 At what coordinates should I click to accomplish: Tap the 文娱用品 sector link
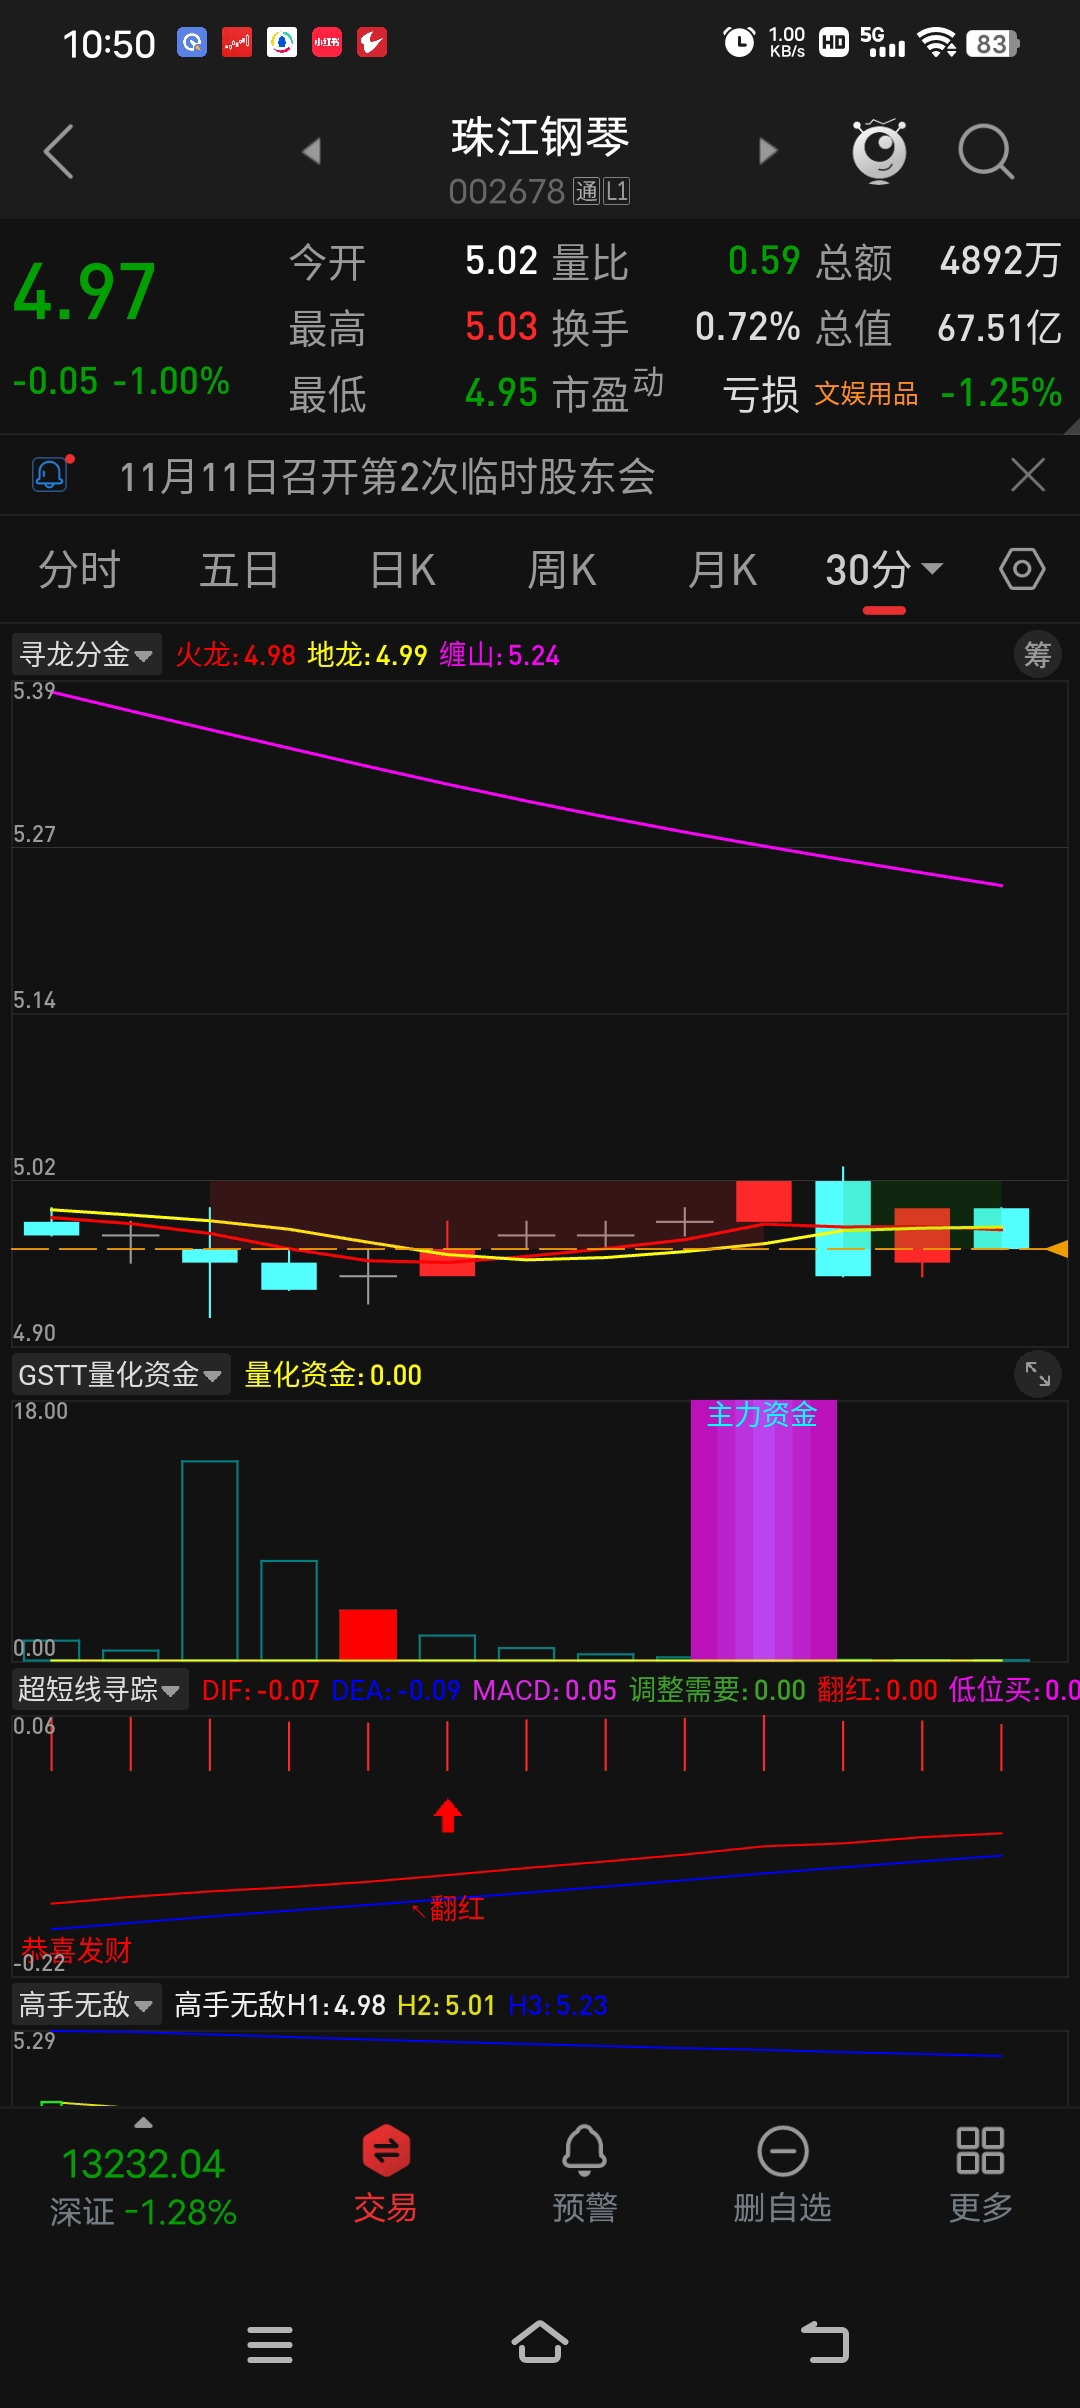coord(866,394)
